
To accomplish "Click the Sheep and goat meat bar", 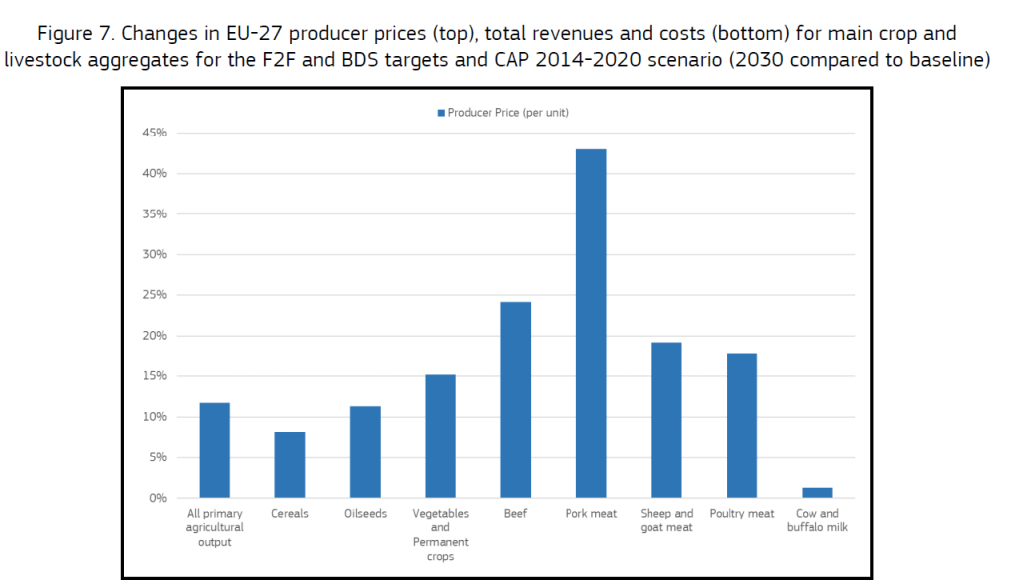I will (666, 420).
